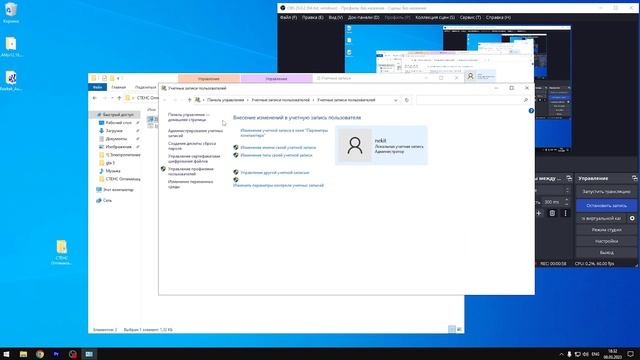This screenshot has height=360, width=640.
Task: Open OBS 'Правка' menu
Action: 313,18
